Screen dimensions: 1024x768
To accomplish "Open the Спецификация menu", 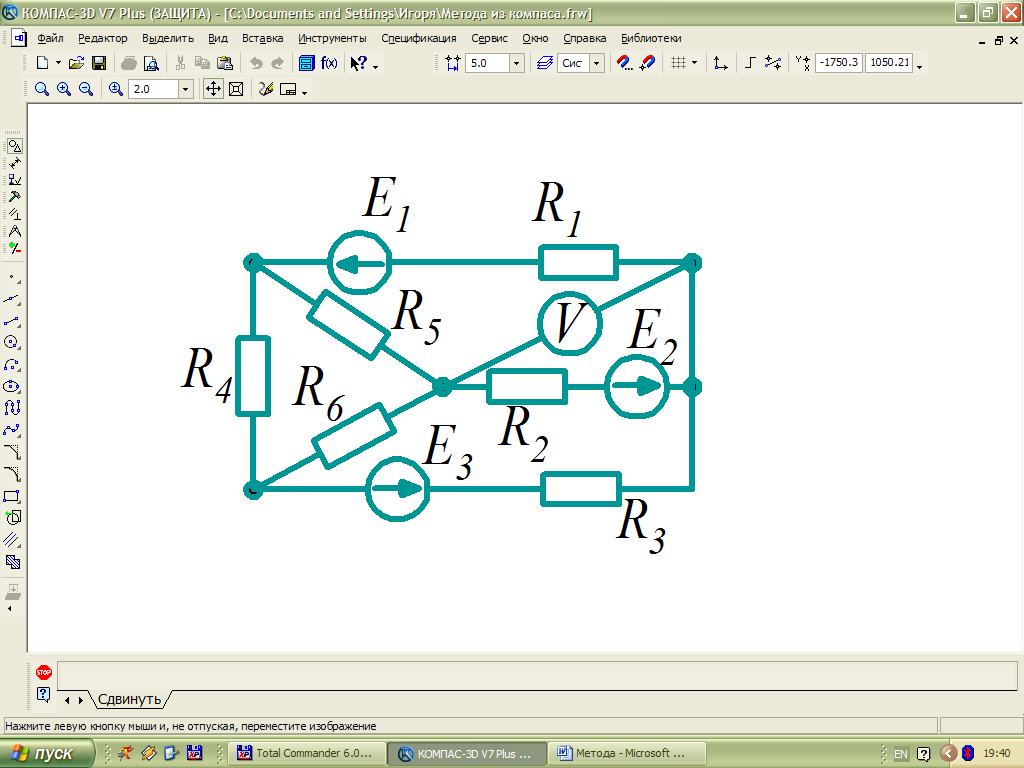I will click(x=419, y=39).
